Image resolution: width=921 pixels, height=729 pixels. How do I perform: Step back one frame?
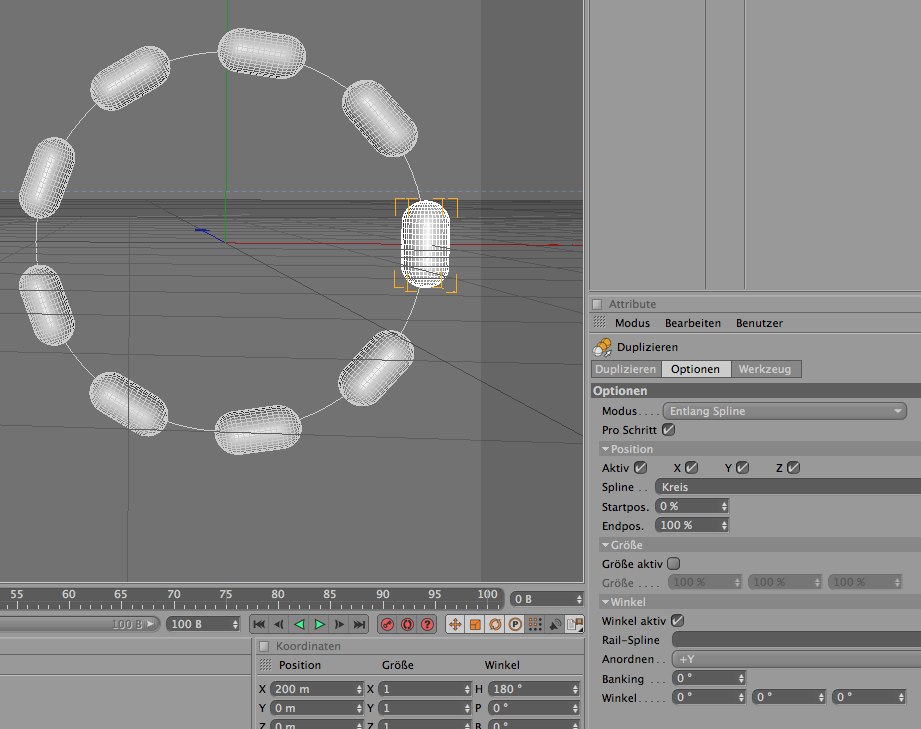click(279, 624)
